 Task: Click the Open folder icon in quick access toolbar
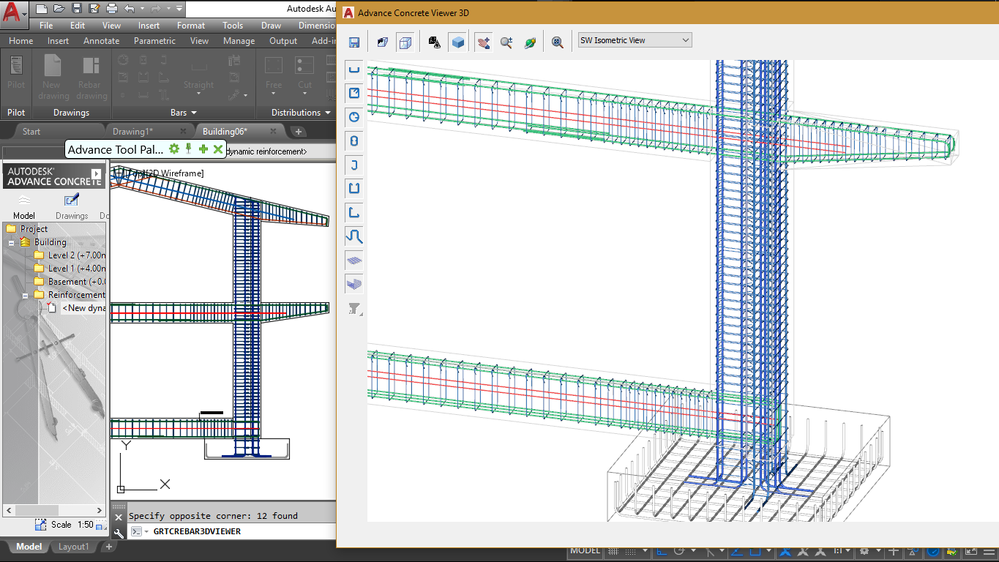[x=59, y=9]
